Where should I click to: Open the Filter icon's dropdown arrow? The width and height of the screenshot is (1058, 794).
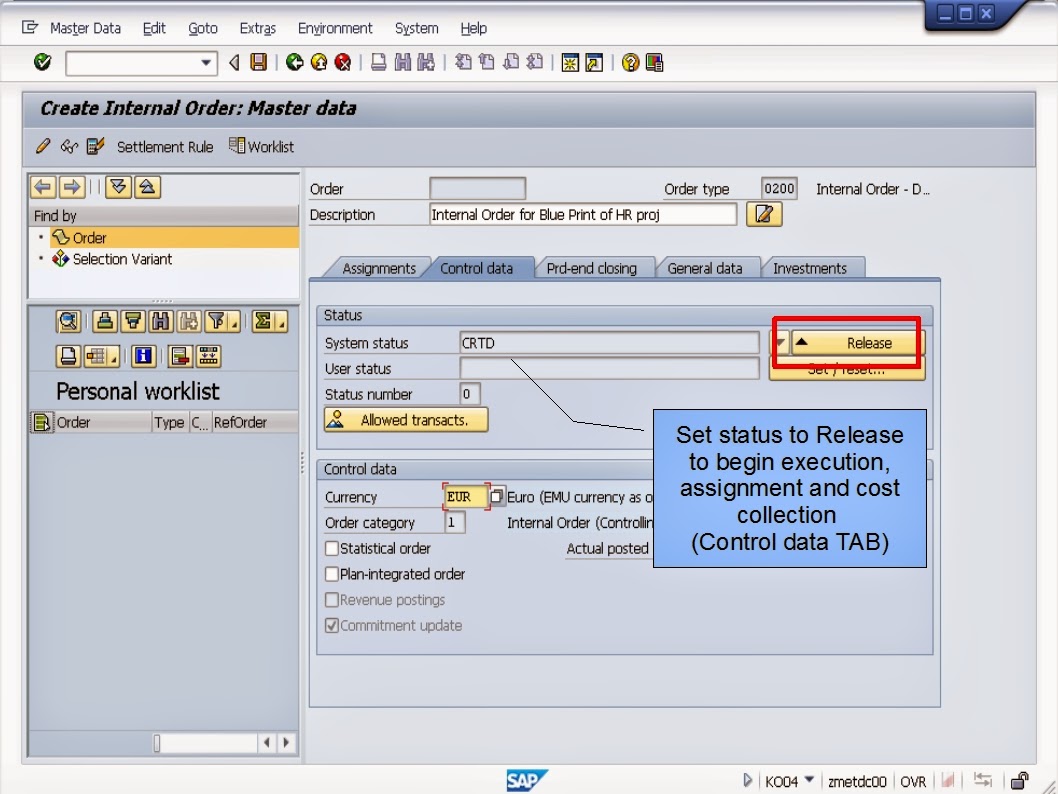pyautogui.click(x=234, y=323)
